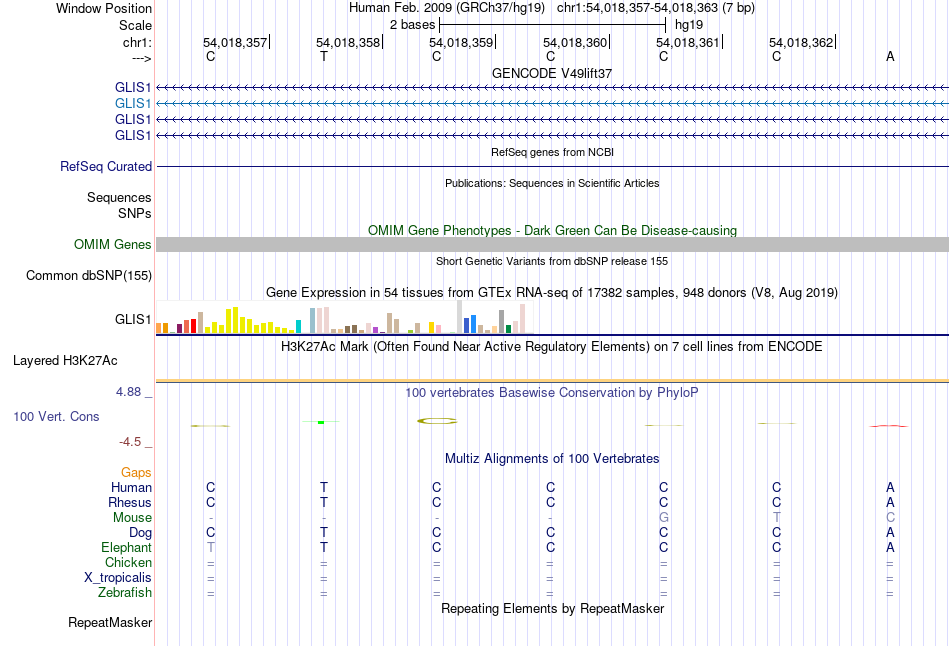Click the light blue GLIS1 transcript label
This screenshot has width=950, height=646.
coord(133,104)
